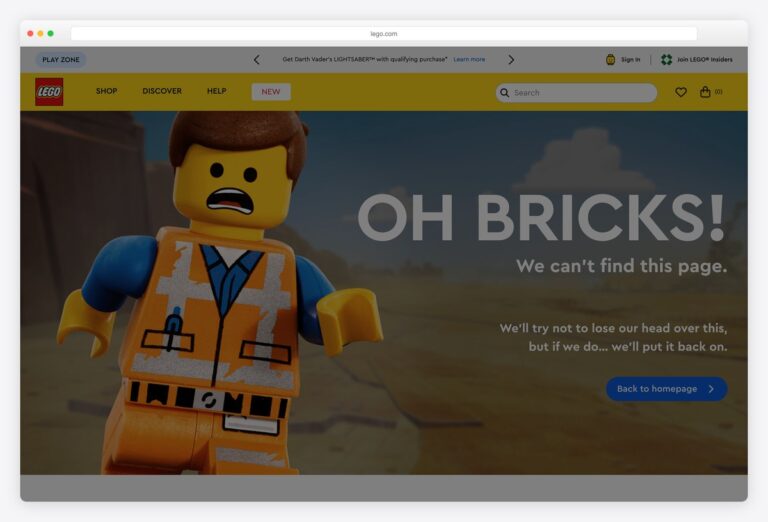This screenshot has width=768, height=522.
Task: Go to next promo banner arrow
Action: [x=511, y=60]
